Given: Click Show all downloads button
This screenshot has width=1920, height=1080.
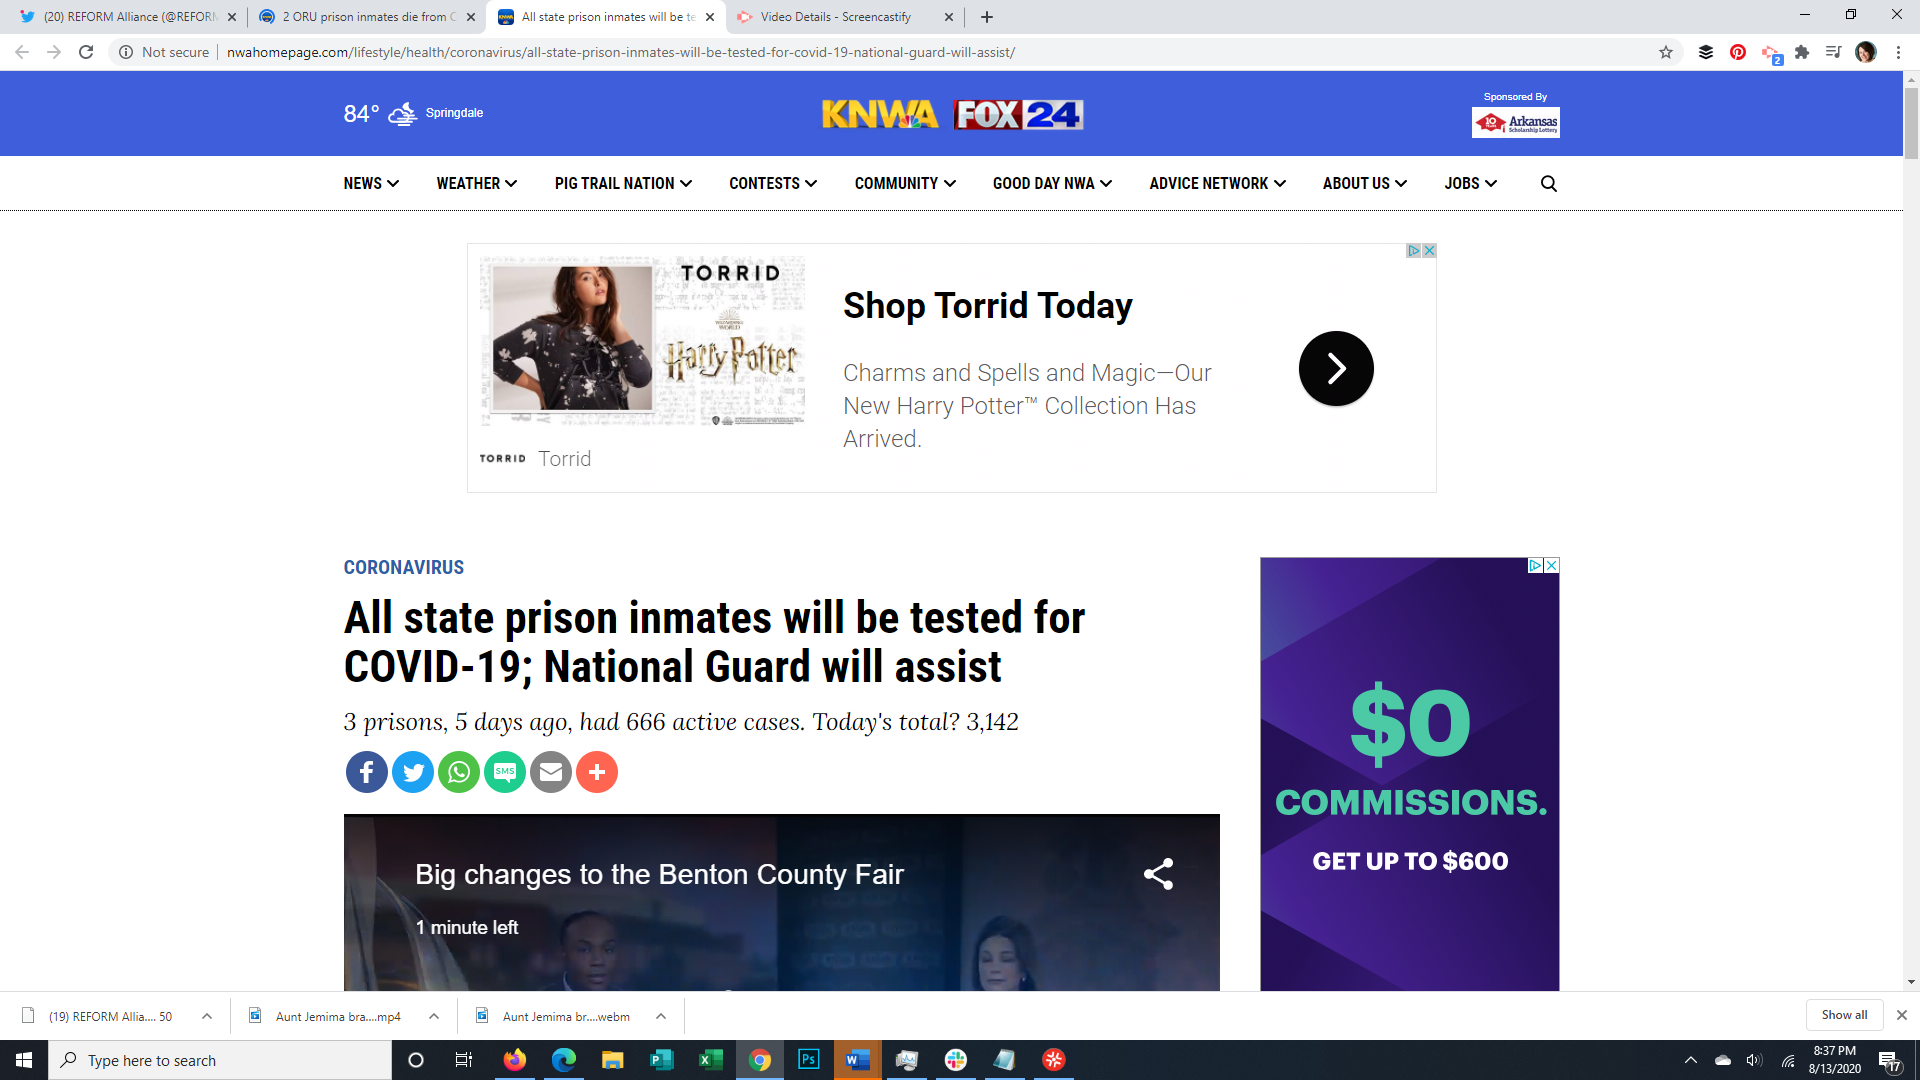Looking at the screenshot, I should (1844, 1015).
